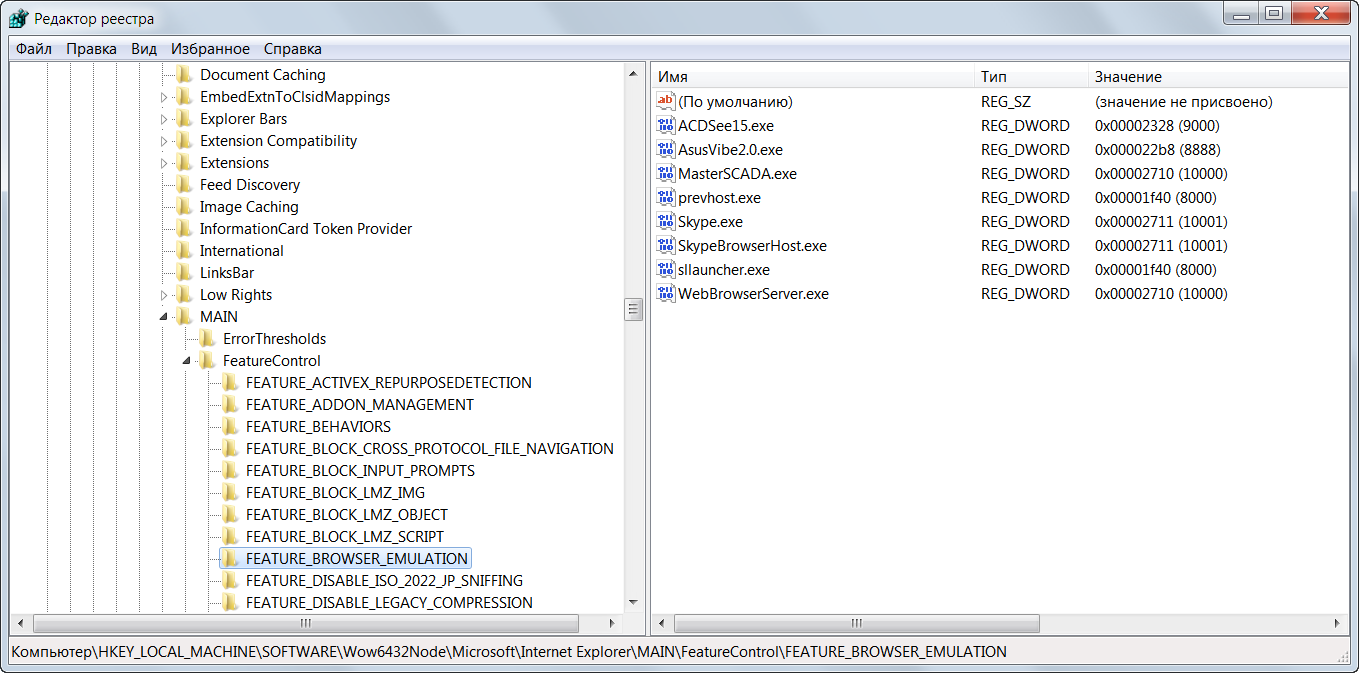The height and width of the screenshot is (673, 1359).
Task: Click the SkypeBrowserHost.exe DWORD value icon
Action: click(x=666, y=245)
